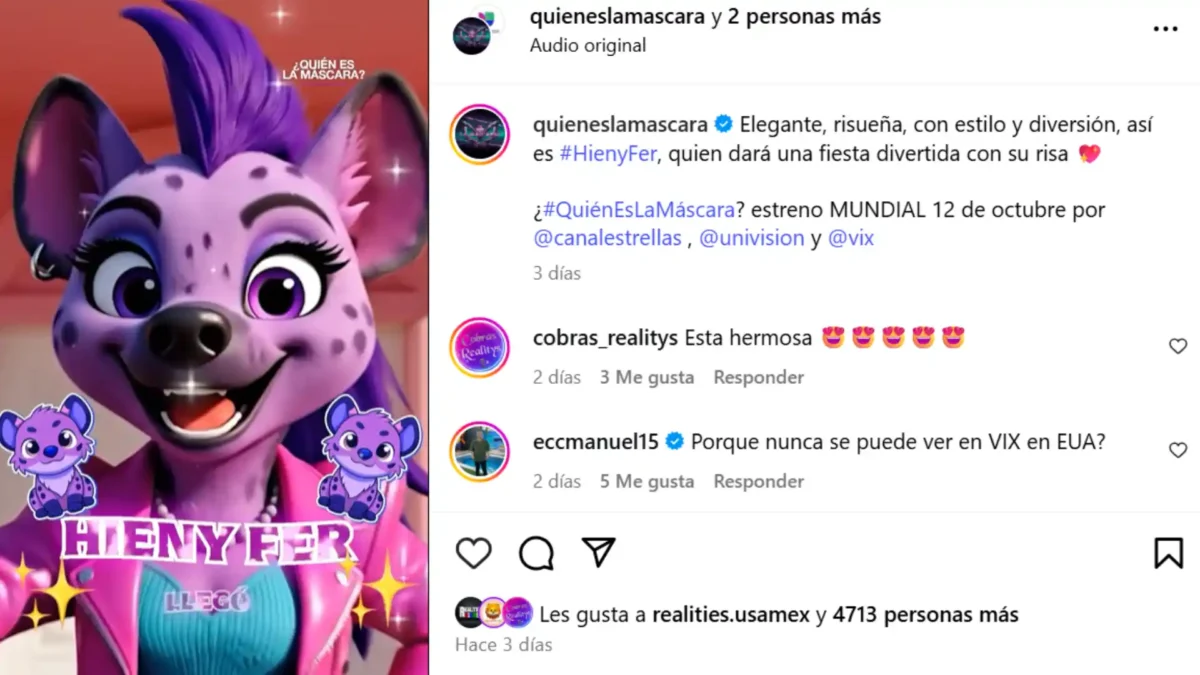
Task: Open the comment speech bubble icon
Action: 536,553
